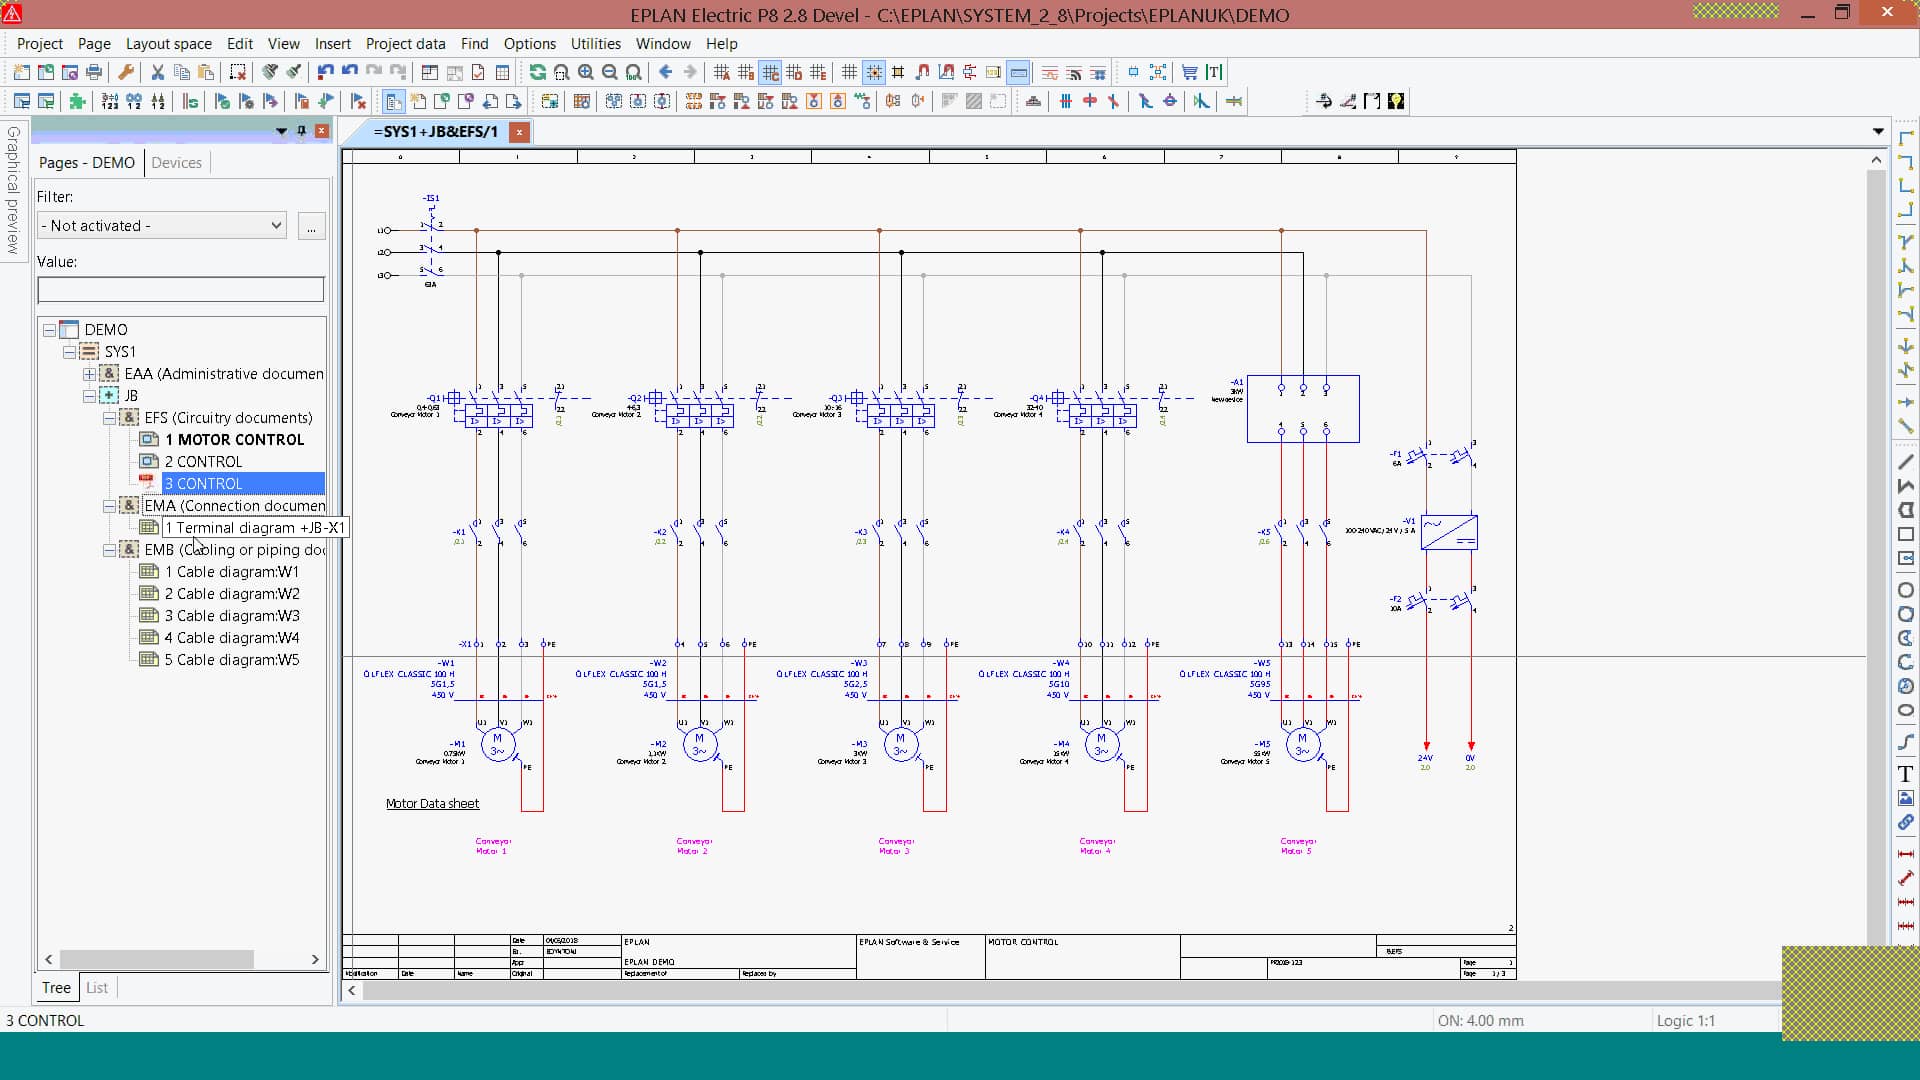Select the '3 CONTROL' page entry

pos(204,483)
